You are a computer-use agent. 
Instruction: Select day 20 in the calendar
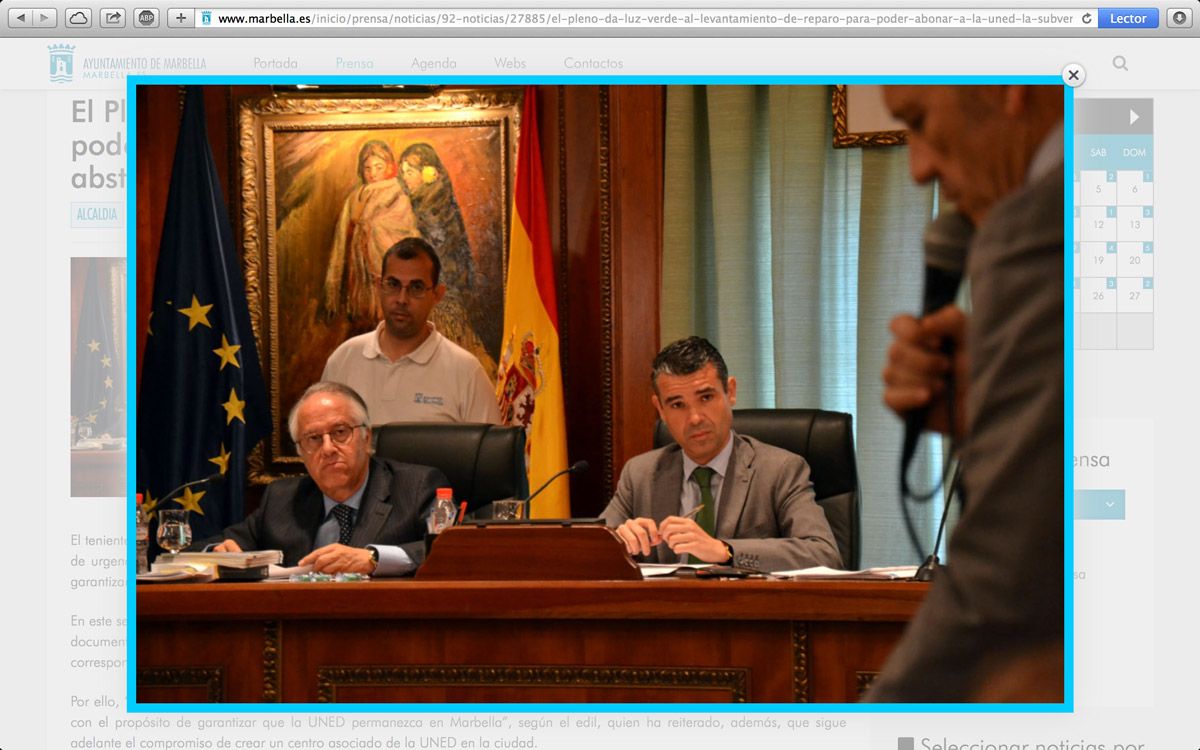[x=1134, y=260]
